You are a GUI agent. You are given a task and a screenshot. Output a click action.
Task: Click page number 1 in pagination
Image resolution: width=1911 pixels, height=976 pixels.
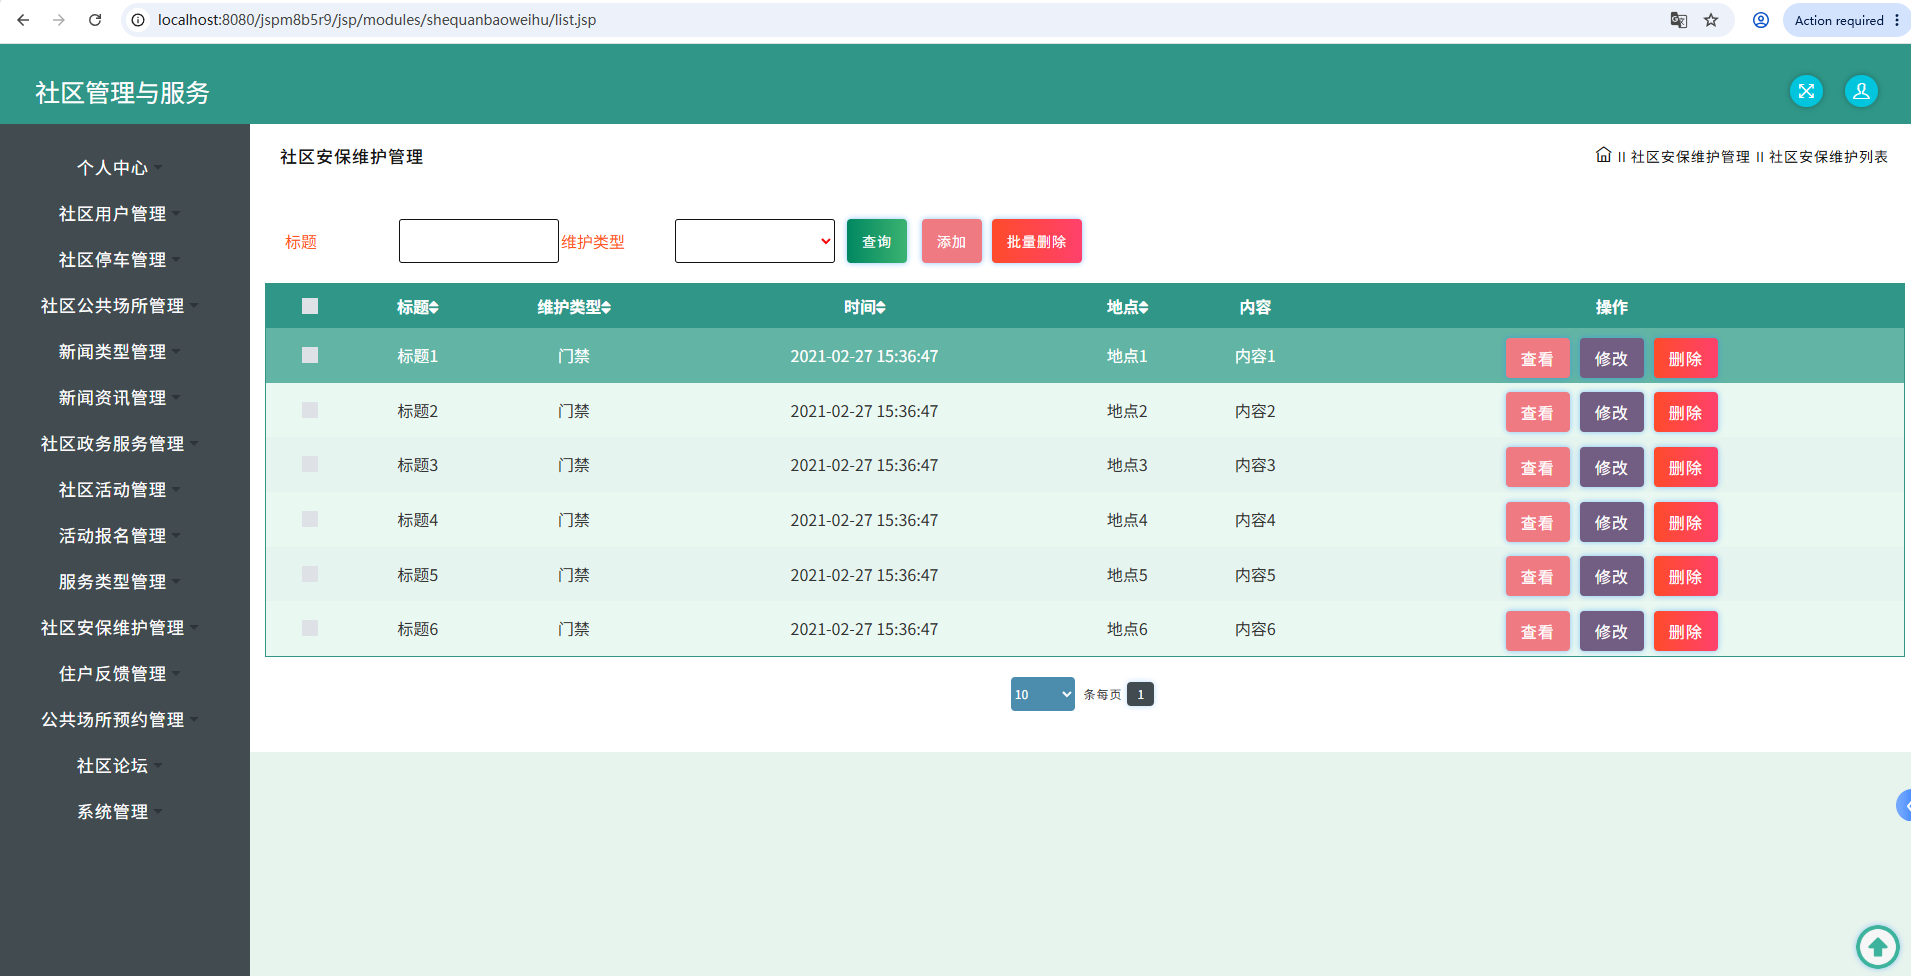pyautogui.click(x=1140, y=694)
